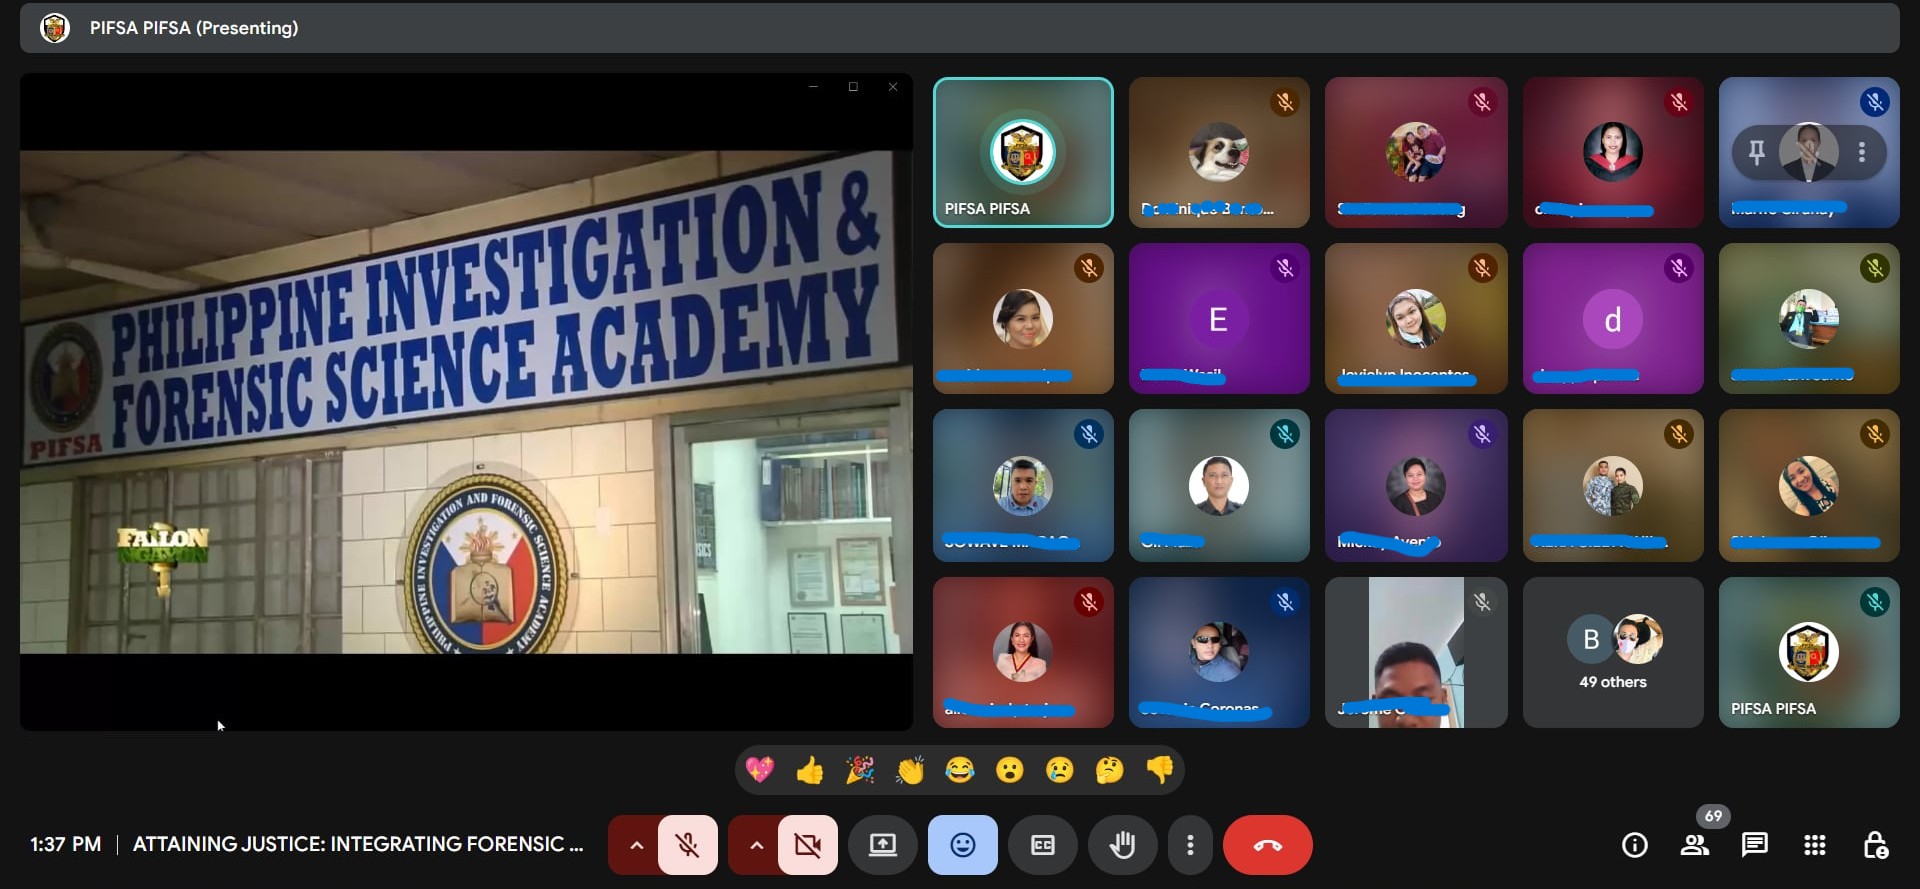Send the thinking face reaction
The height and width of the screenshot is (889, 1920).
(x=1110, y=770)
